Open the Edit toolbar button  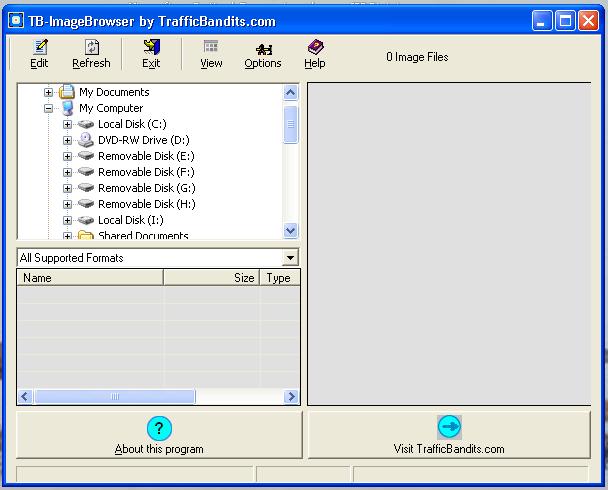[x=39, y=54]
